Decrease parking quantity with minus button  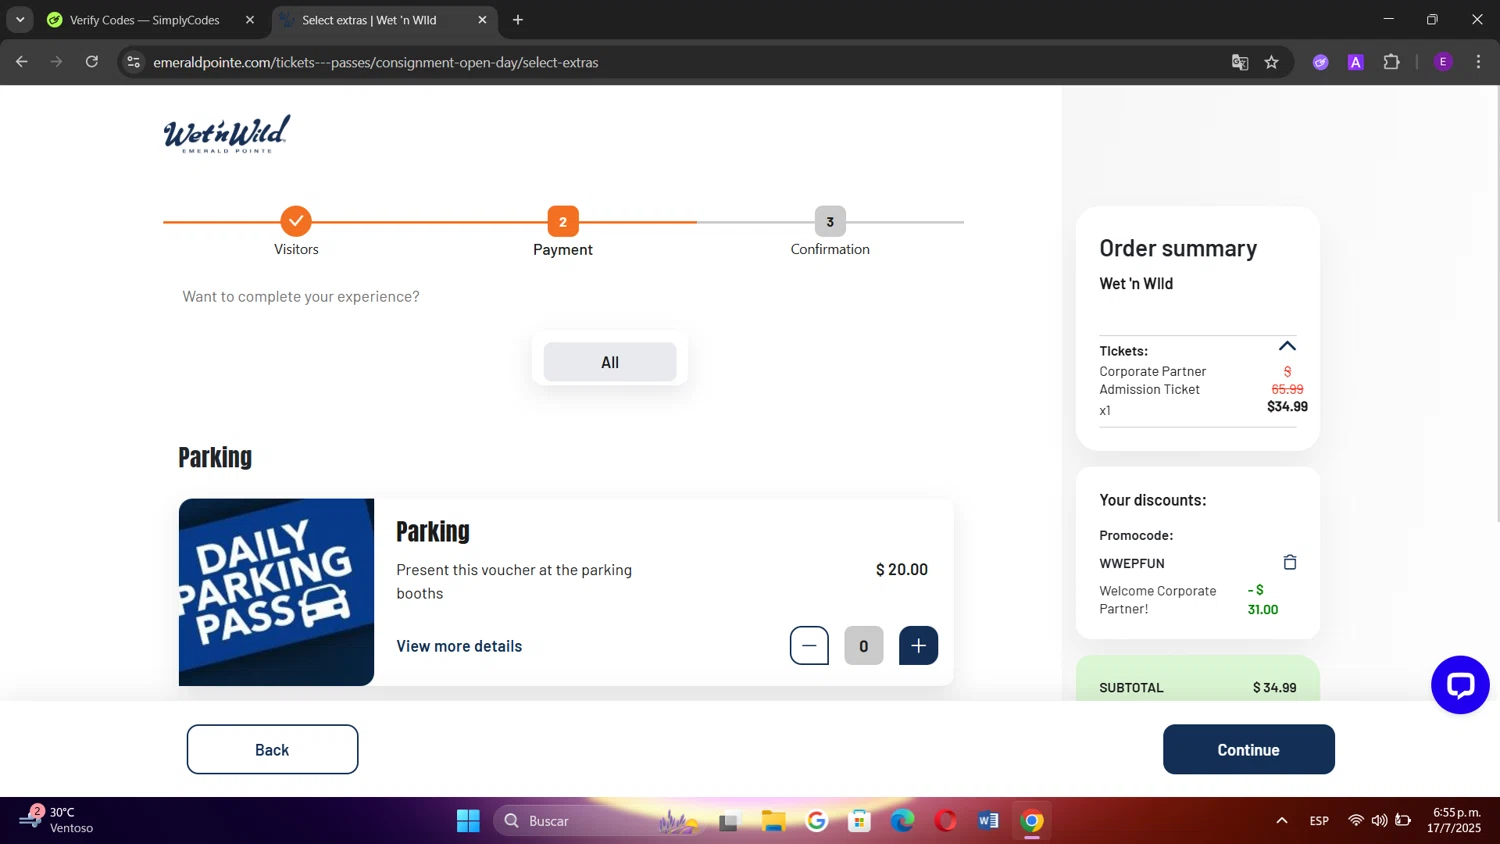point(809,646)
